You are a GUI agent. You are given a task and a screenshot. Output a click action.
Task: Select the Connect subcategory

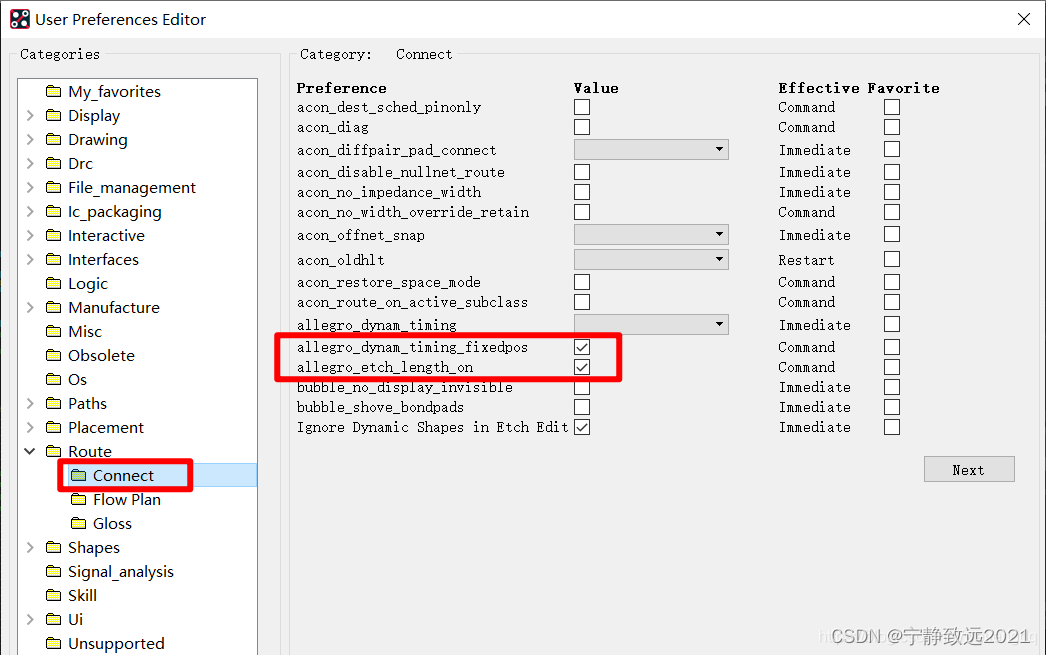coord(123,476)
